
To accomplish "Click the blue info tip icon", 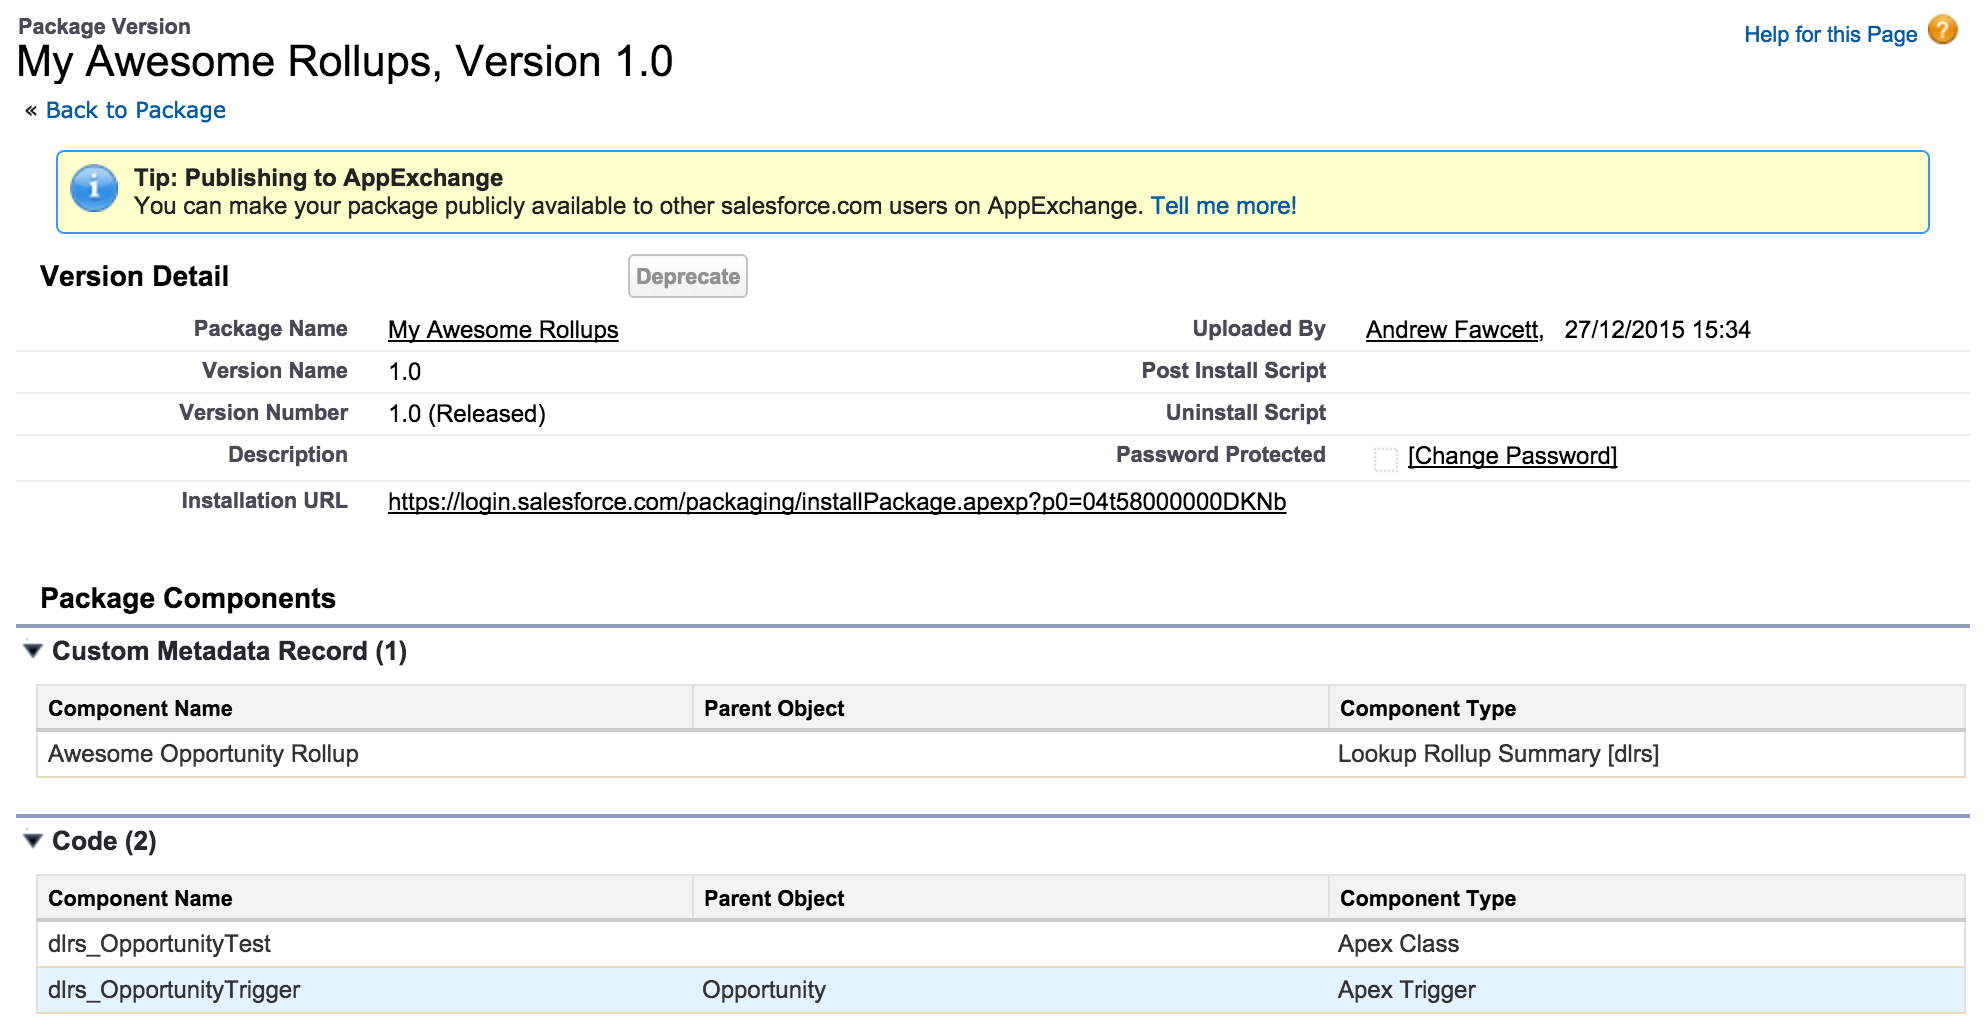I will pos(94,189).
